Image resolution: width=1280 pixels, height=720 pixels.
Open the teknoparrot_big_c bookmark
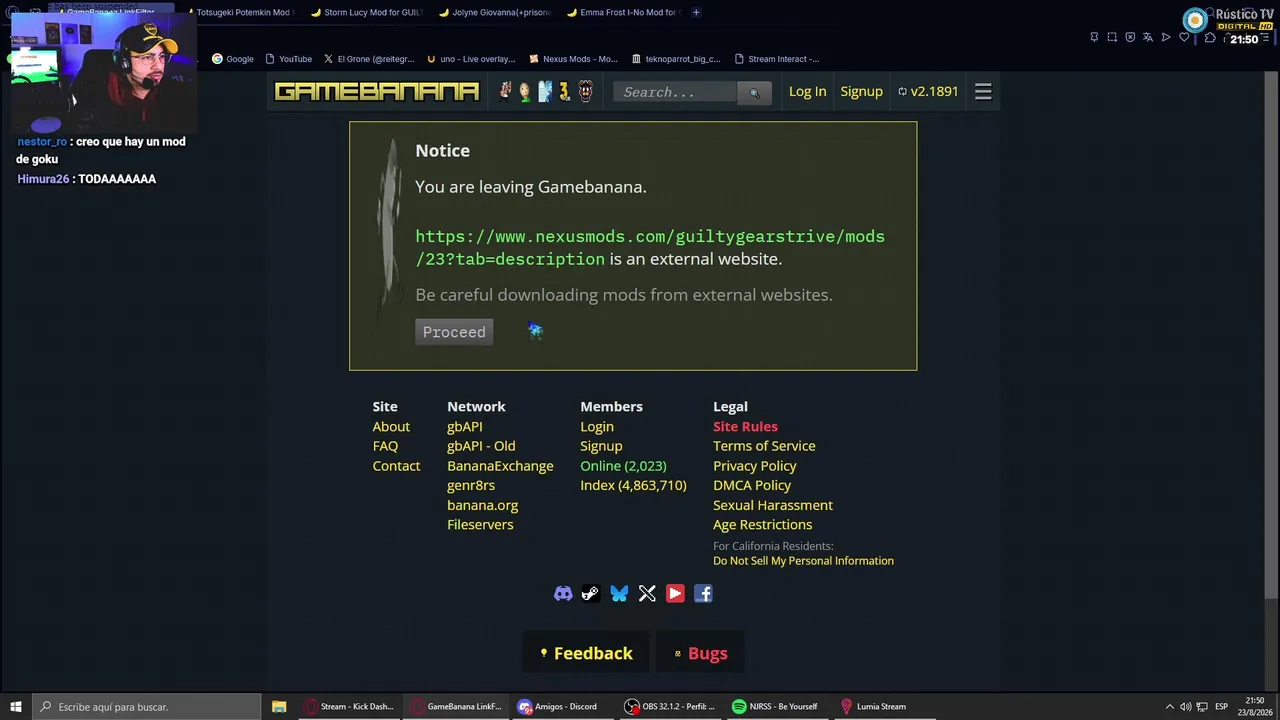pyautogui.click(x=676, y=59)
